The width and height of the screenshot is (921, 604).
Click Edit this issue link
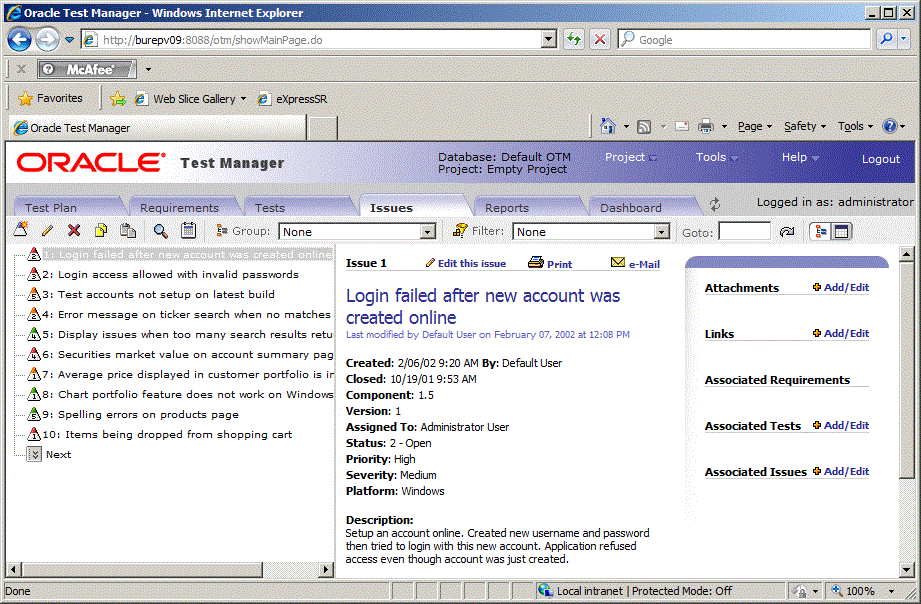(x=472, y=263)
